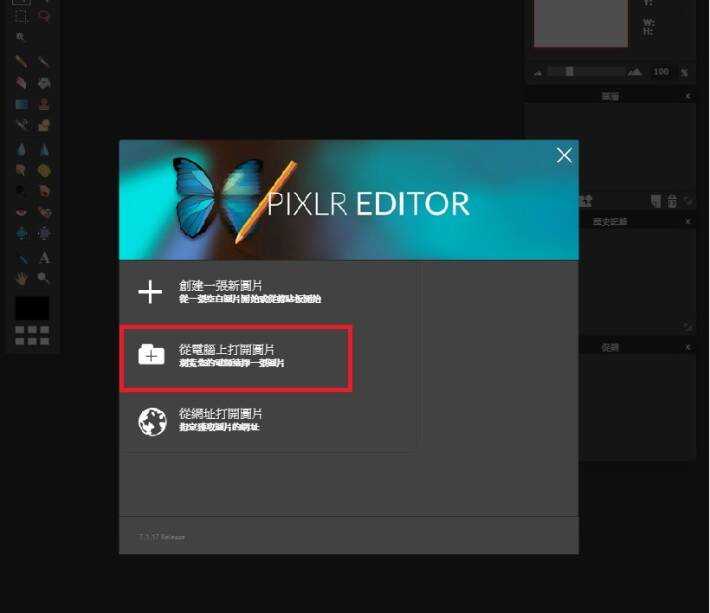The image size is (710, 613).
Task: Select the Blur tool
Action: [x=21, y=149]
